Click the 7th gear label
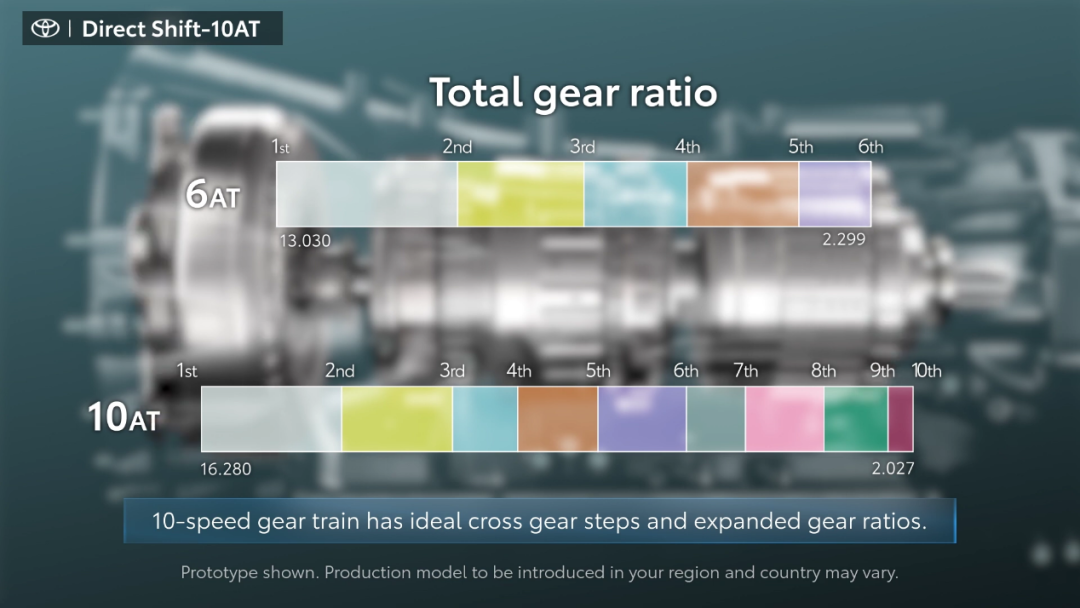 point(745,371)
